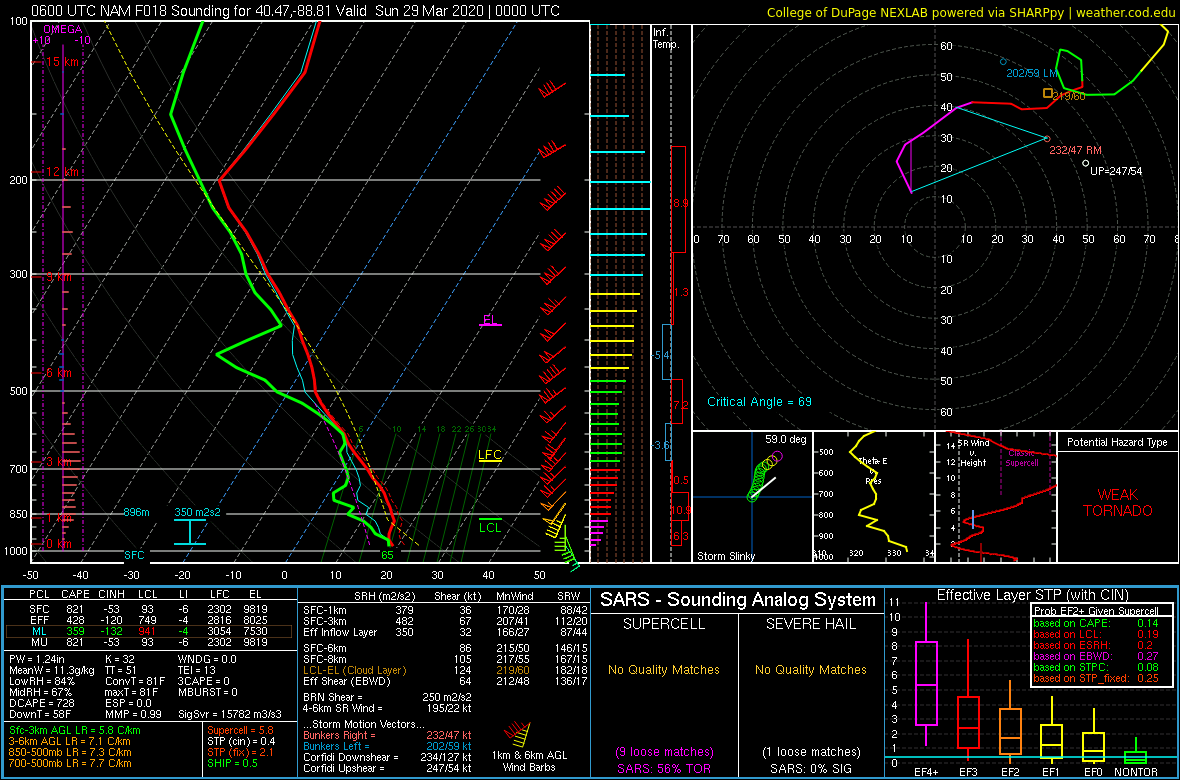Click the 'SARS: 56% TOR' text
This screenshot has height=780, width=1180.
pyautogui.click(x=665, y=768)
